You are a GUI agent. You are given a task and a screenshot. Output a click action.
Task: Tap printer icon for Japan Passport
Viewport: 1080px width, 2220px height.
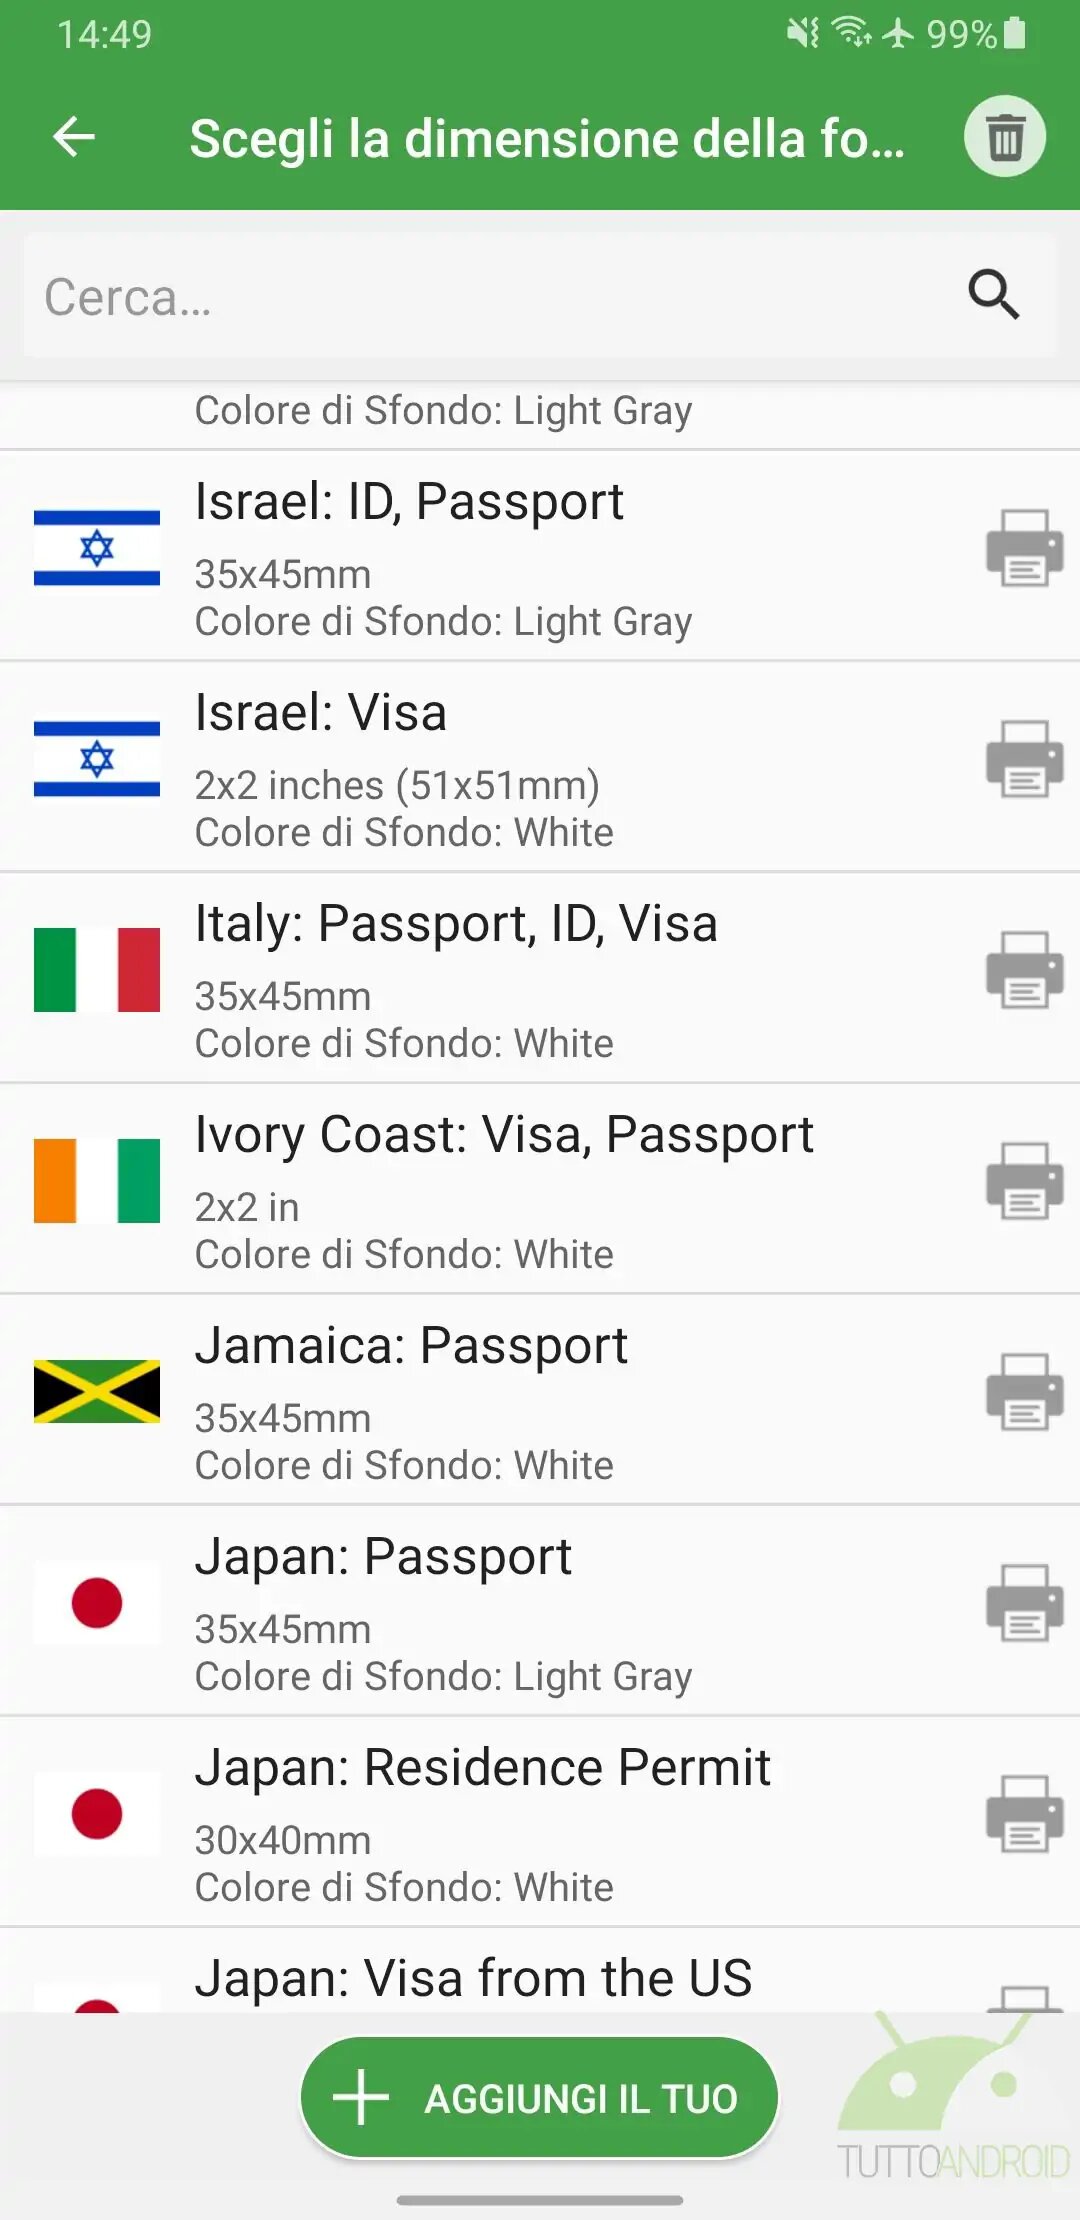[1024, 1603]
